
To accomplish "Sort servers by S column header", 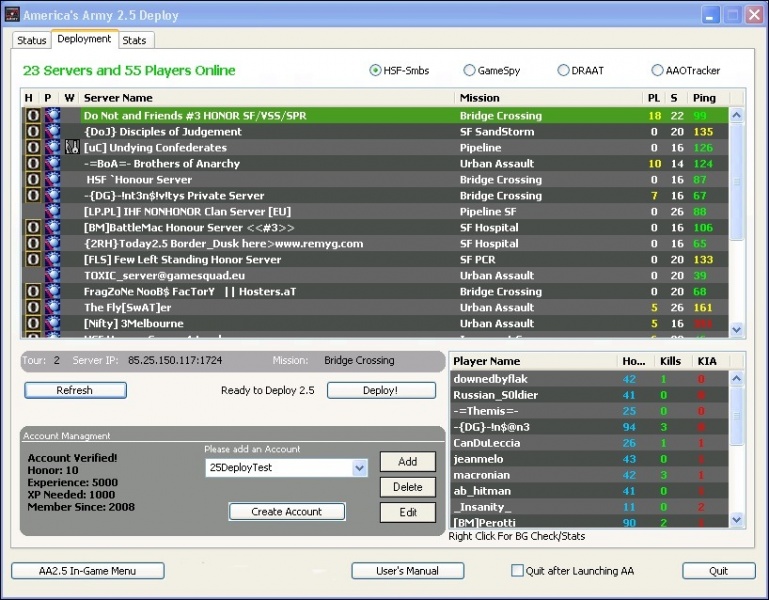I will coord(675,98).
